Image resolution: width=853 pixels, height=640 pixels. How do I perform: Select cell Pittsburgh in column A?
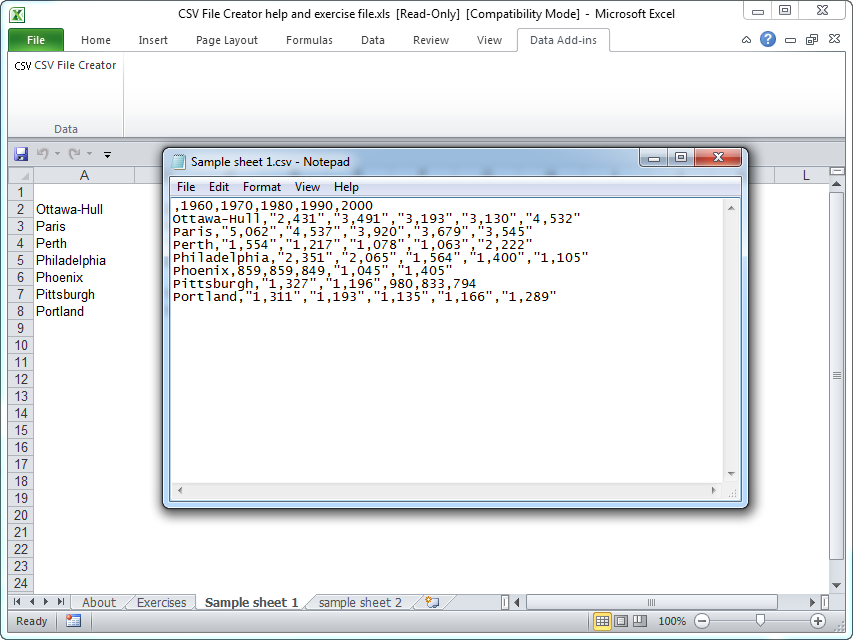pyautogui.click(x=84, y=294)
